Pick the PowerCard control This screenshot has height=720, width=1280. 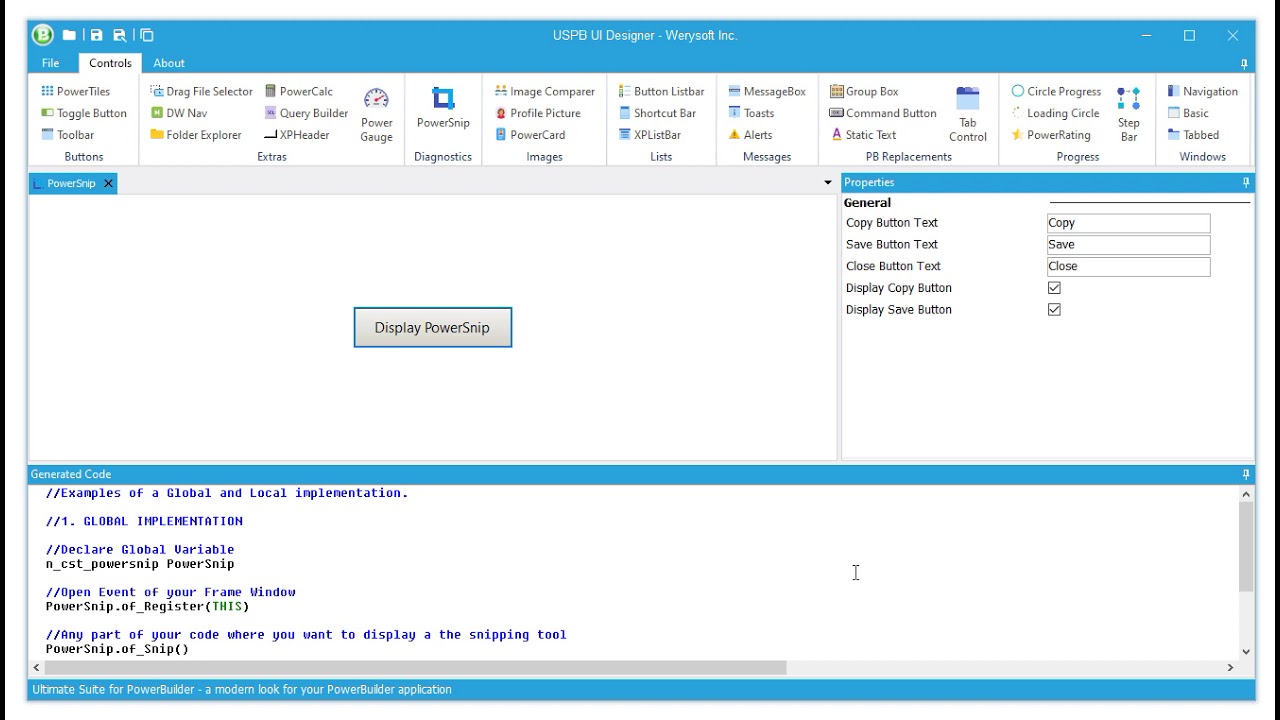[530, 135]
